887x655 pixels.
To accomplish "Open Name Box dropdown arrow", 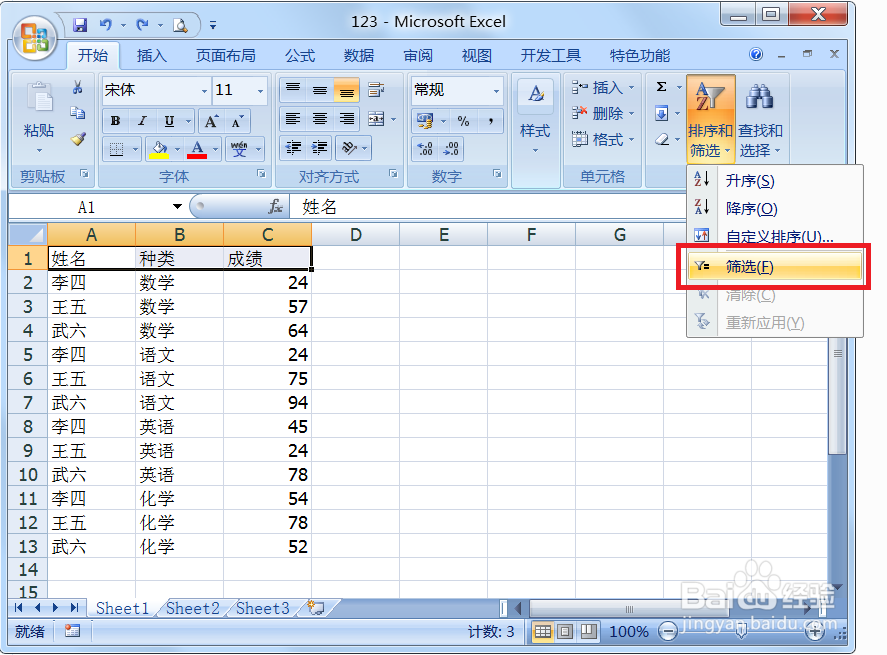I will (x=177, y=206).
